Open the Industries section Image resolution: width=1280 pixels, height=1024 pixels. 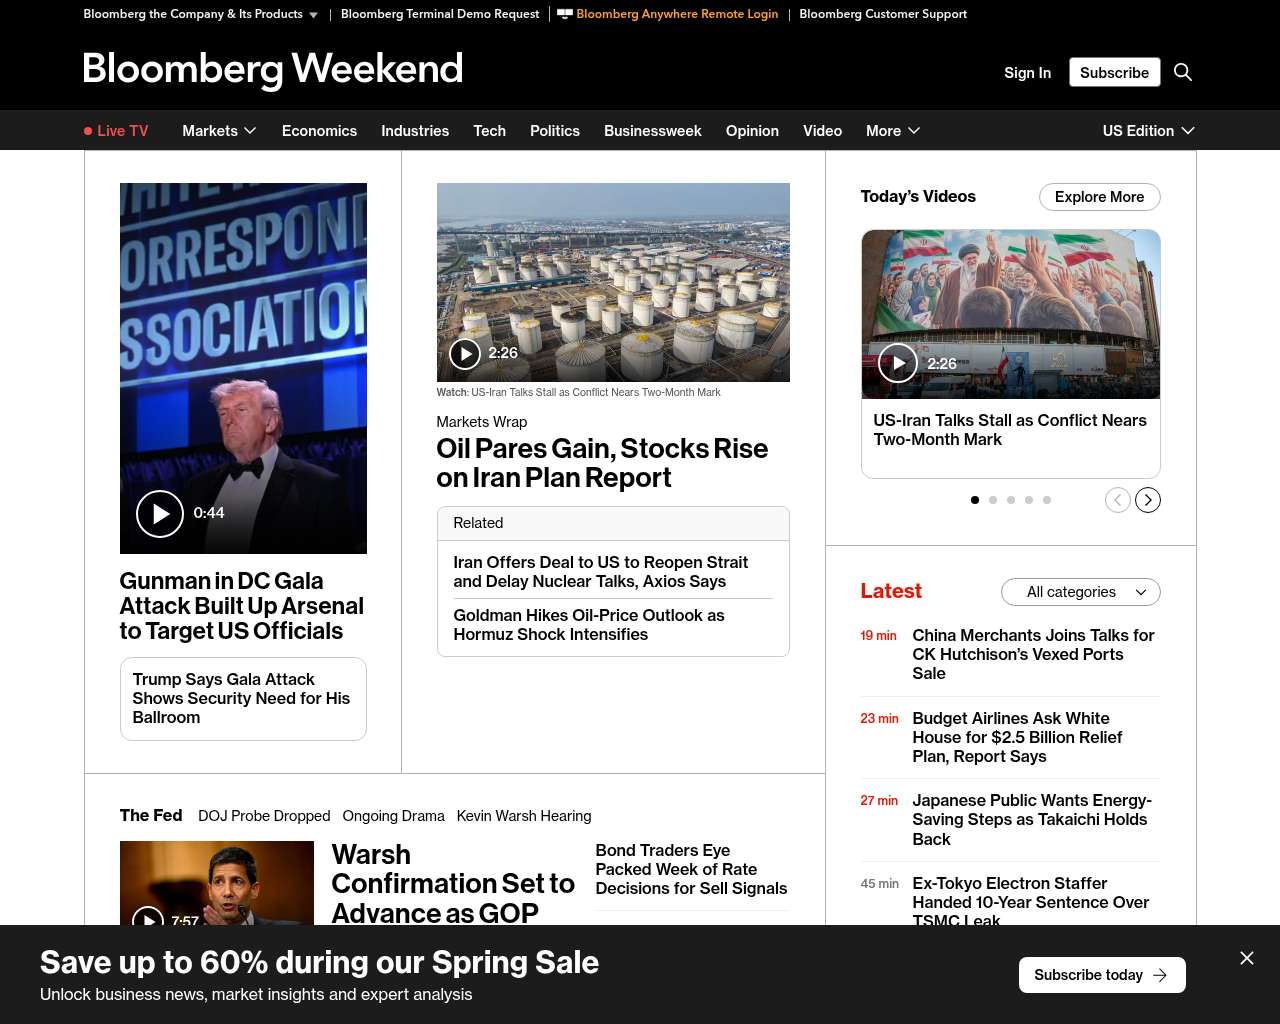click(x=415, y=131)
